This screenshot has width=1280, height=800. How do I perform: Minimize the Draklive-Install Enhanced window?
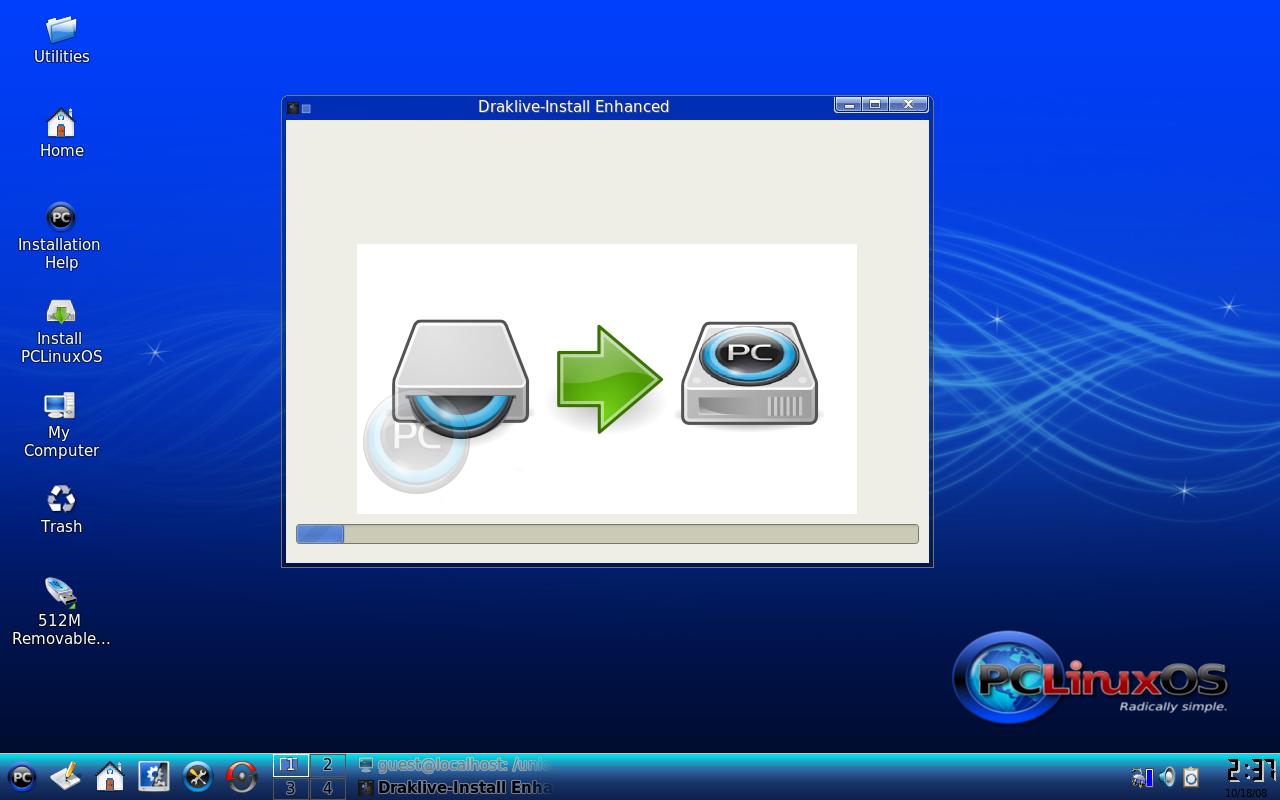coord(848,105)
